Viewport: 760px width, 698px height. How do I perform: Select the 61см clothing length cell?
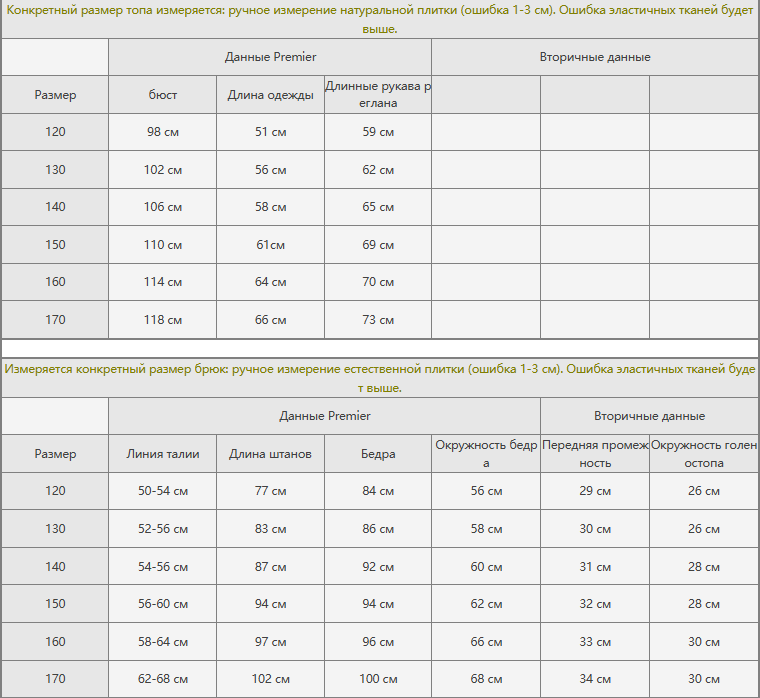270,245
